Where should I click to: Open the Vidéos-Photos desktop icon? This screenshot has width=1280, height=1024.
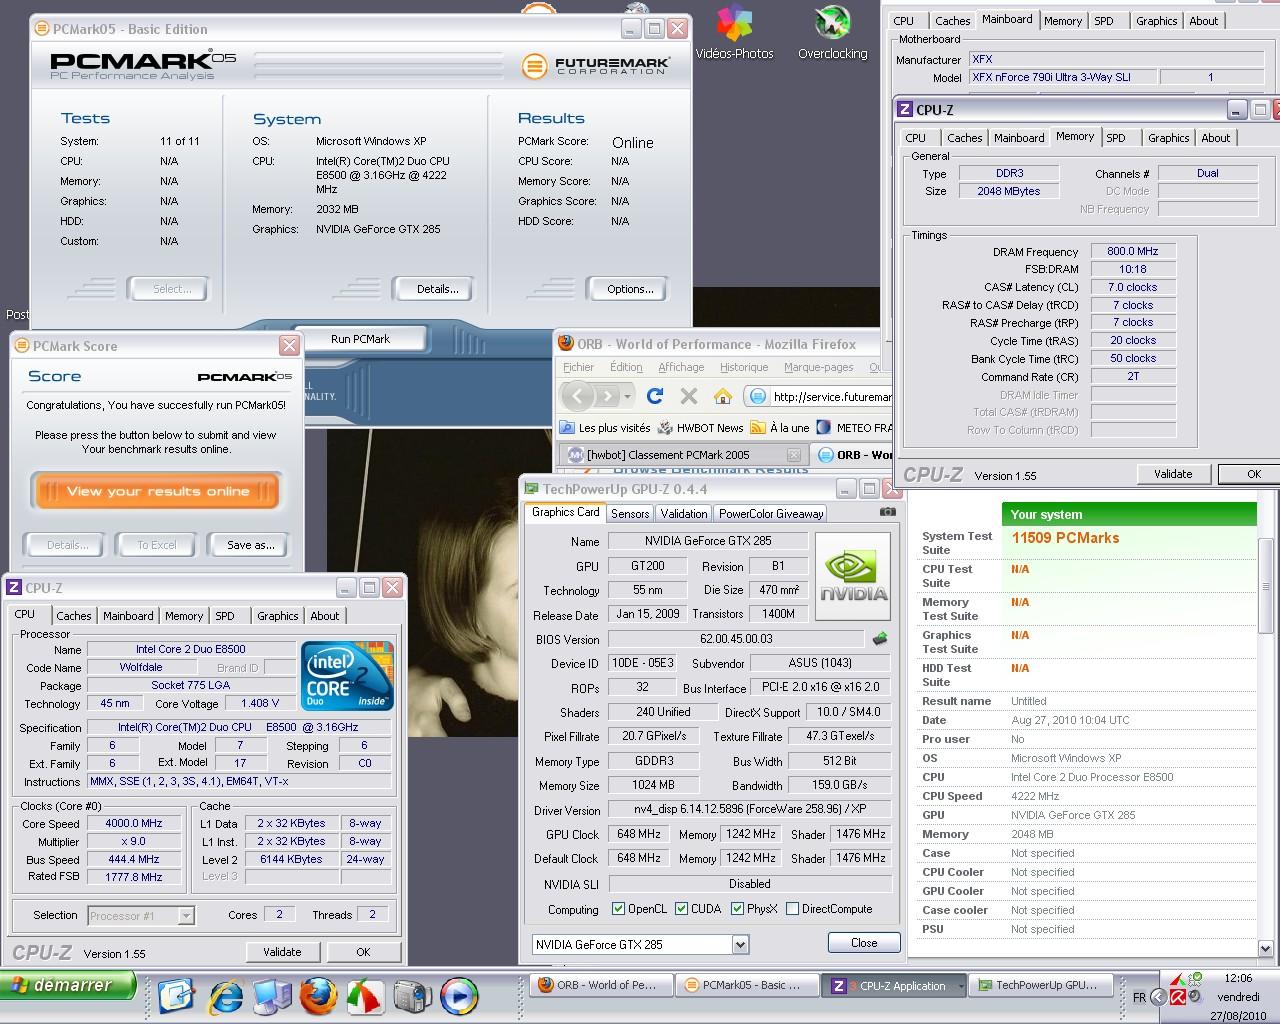pos(735,32)
